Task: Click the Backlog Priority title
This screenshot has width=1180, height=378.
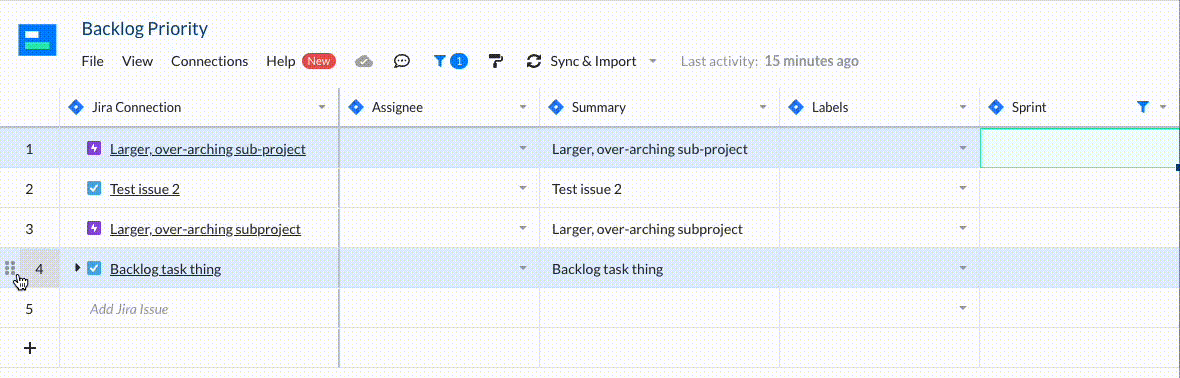Action: [144, 29]
